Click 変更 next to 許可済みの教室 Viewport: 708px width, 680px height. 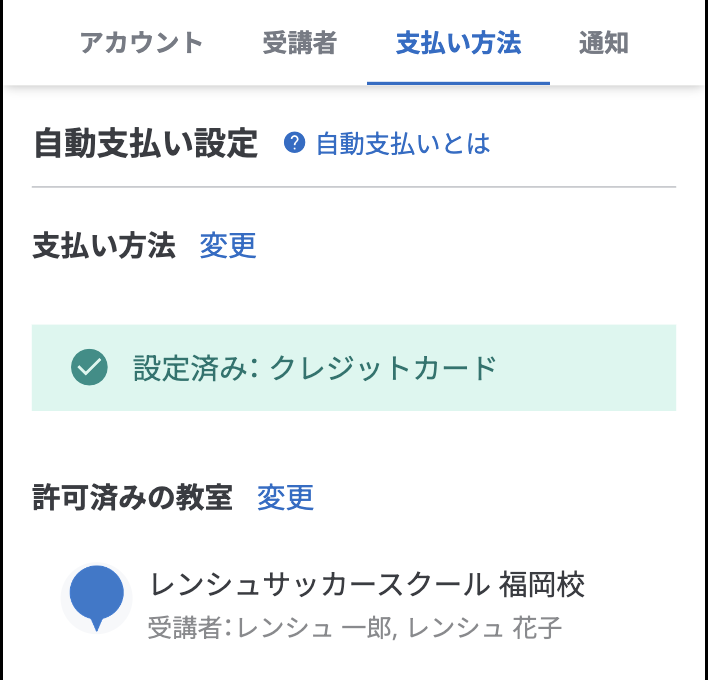pos(285,497)
